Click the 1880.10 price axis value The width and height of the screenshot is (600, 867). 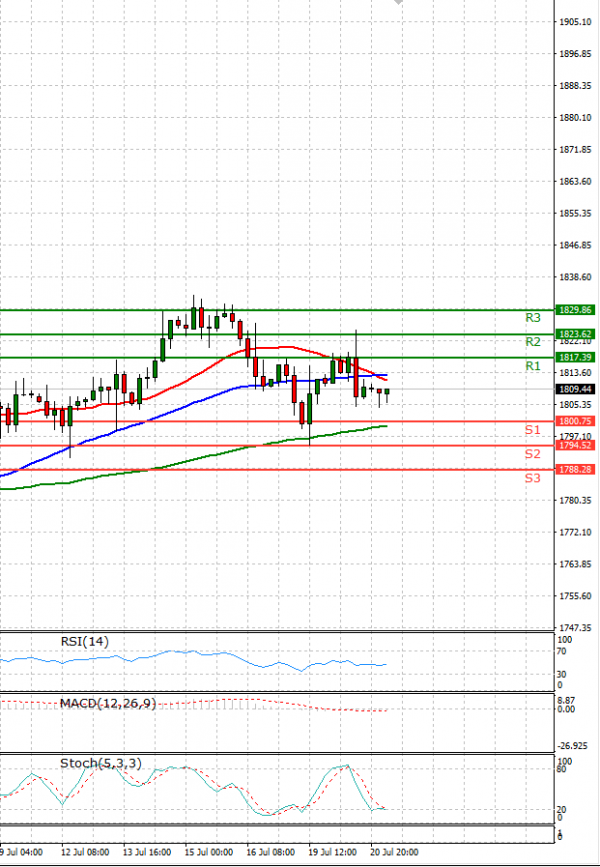[576, 118]
